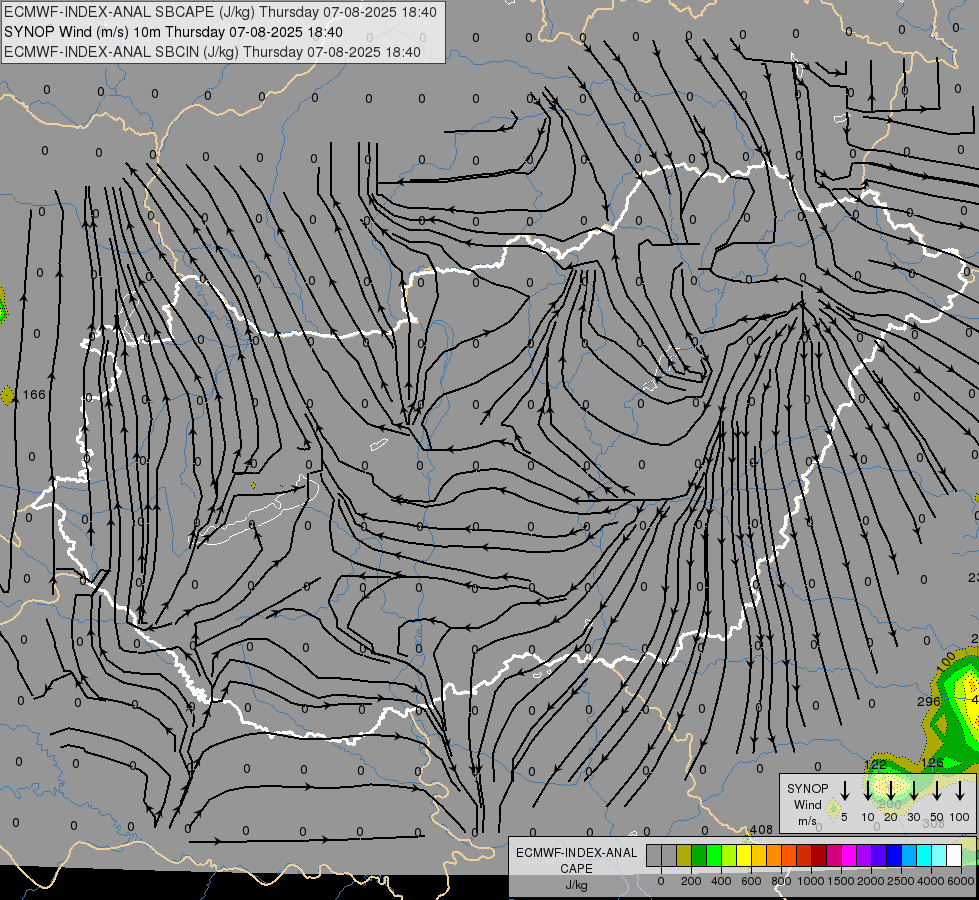Click the 200 tick label on CAPE scale
979x900 pixels.
coord(691,881)
